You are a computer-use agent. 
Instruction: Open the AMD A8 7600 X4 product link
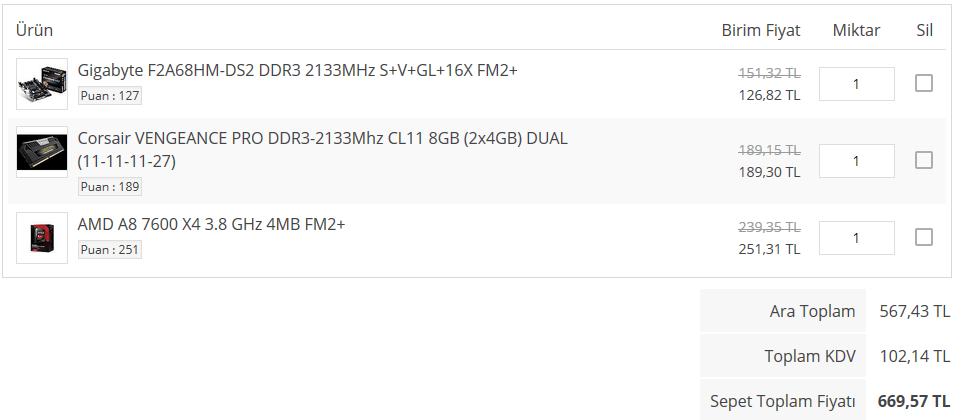point(211,224)
